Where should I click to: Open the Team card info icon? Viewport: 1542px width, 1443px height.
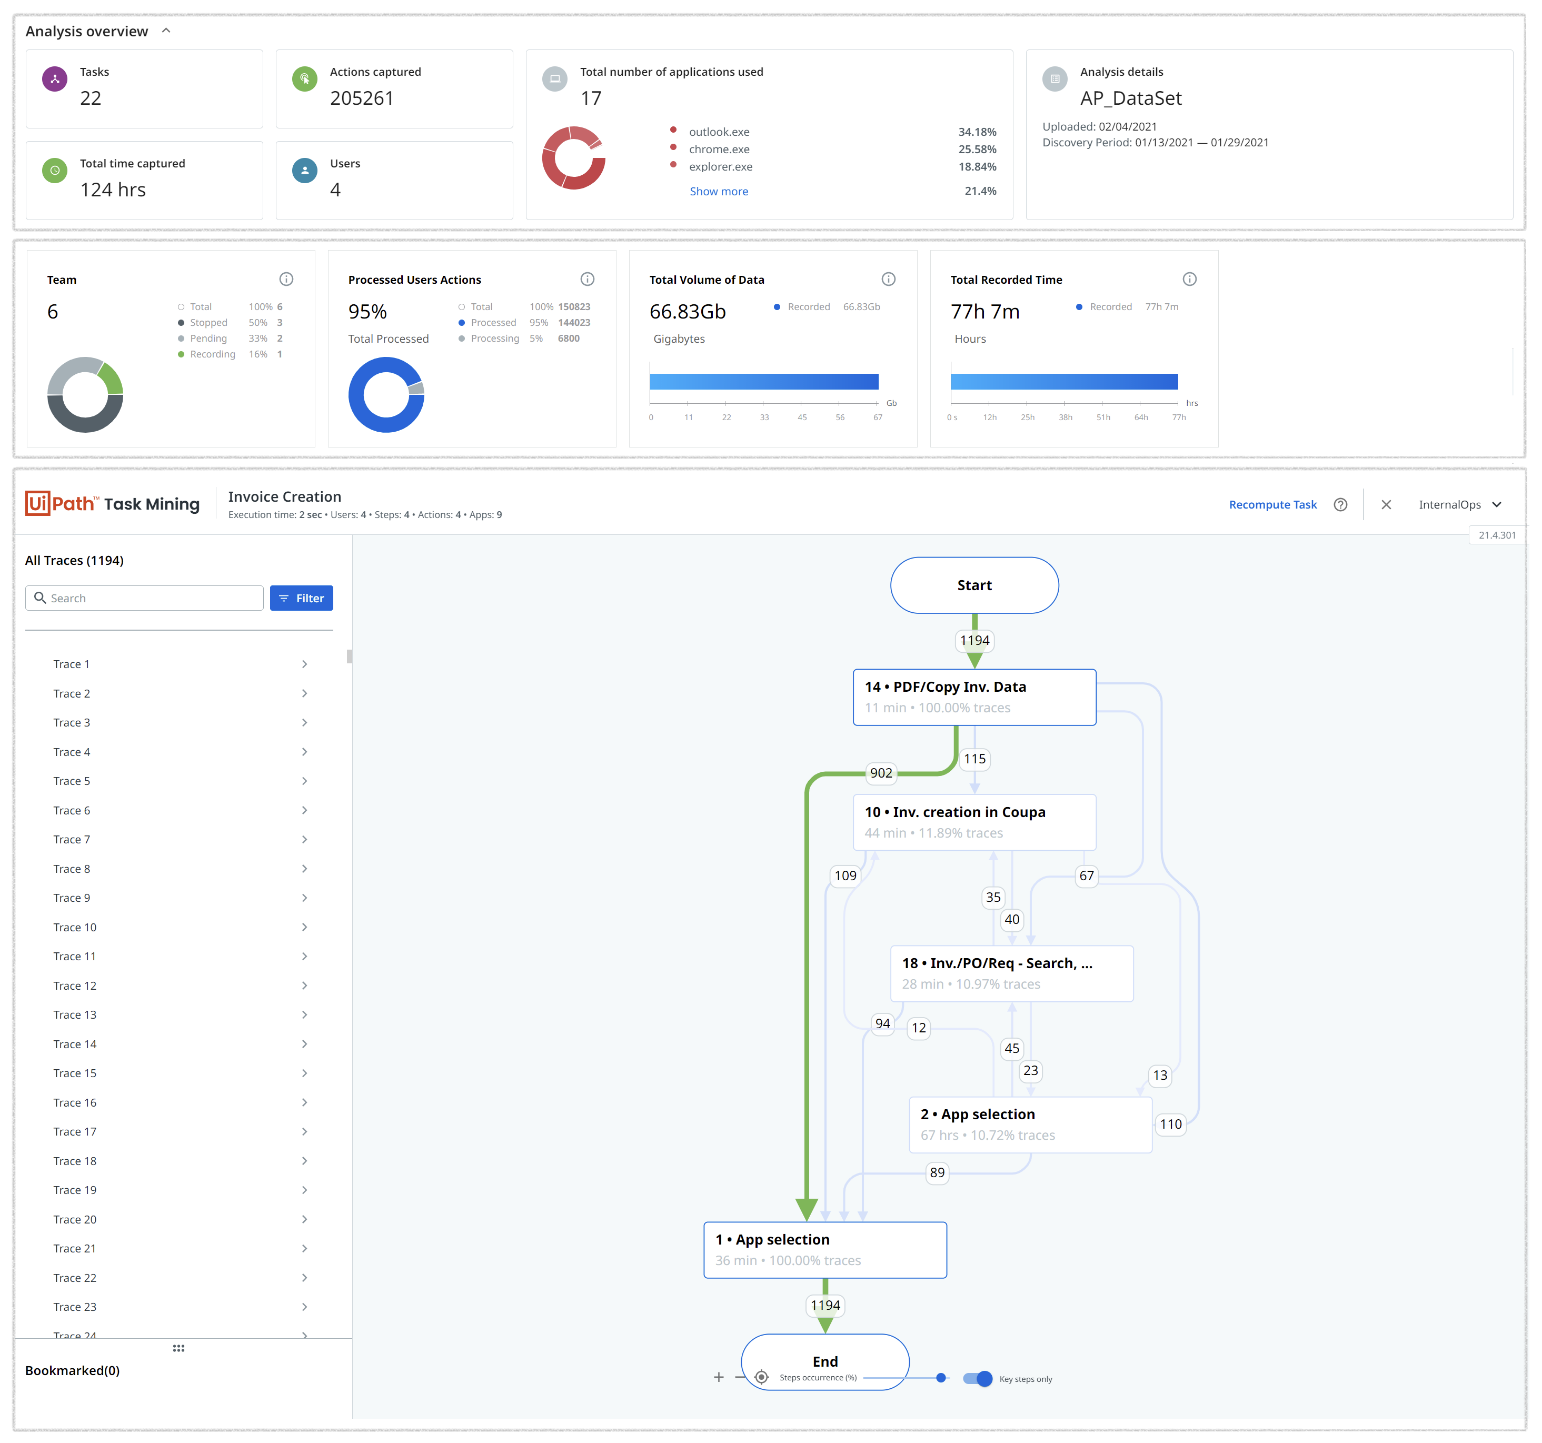coord(286,279)
